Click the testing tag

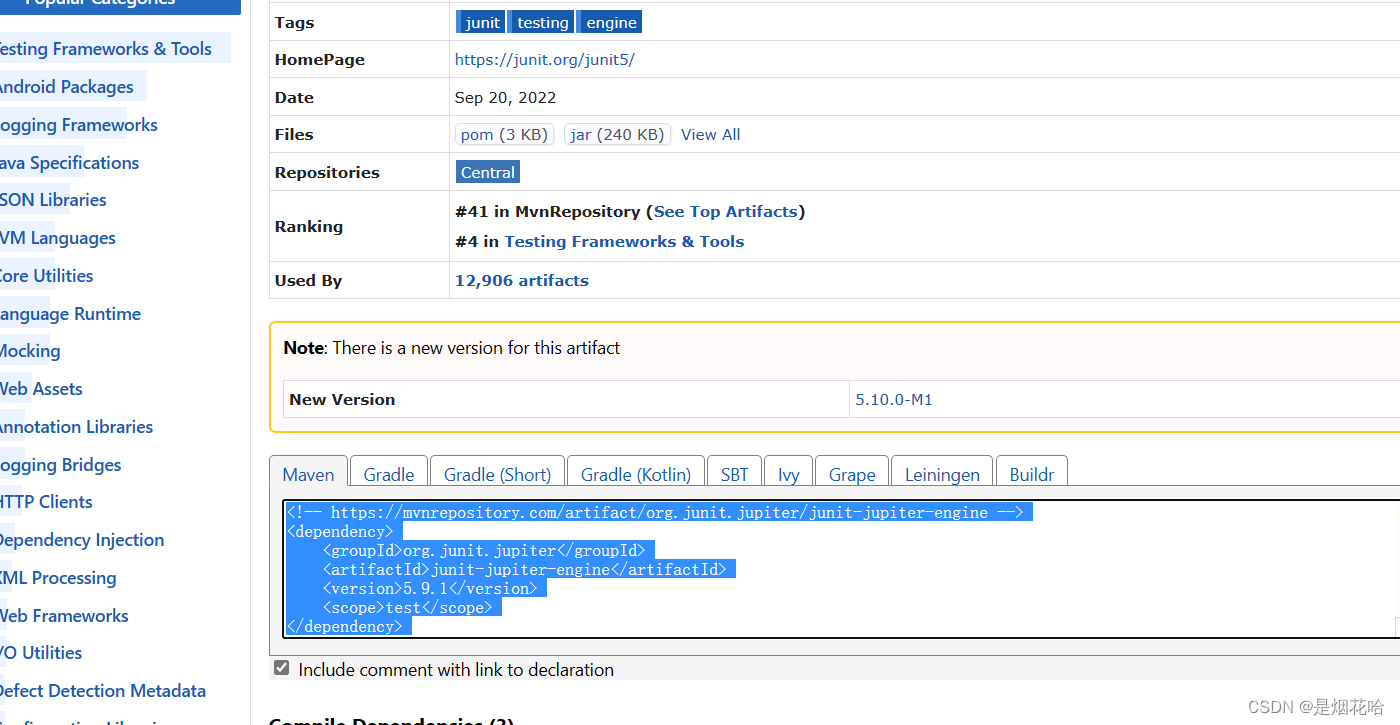click(542, 22)
